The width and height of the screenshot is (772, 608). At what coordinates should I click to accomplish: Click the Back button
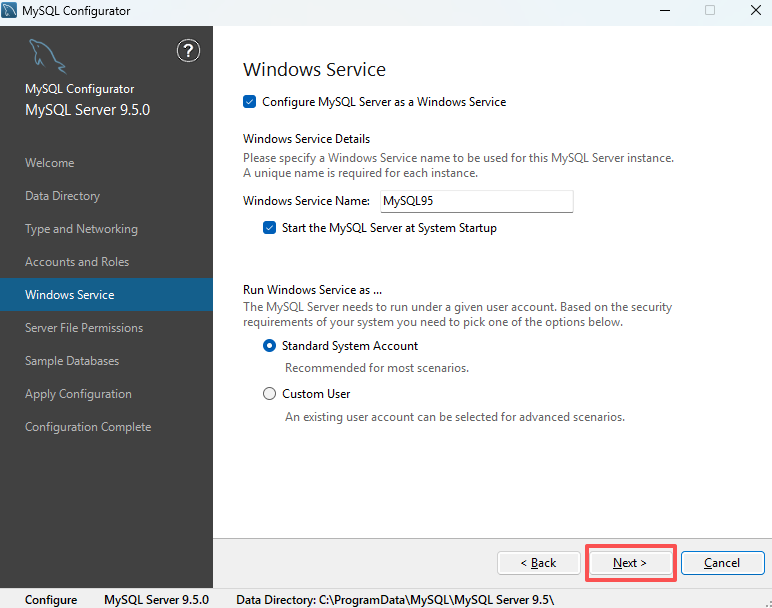point(539,563)
